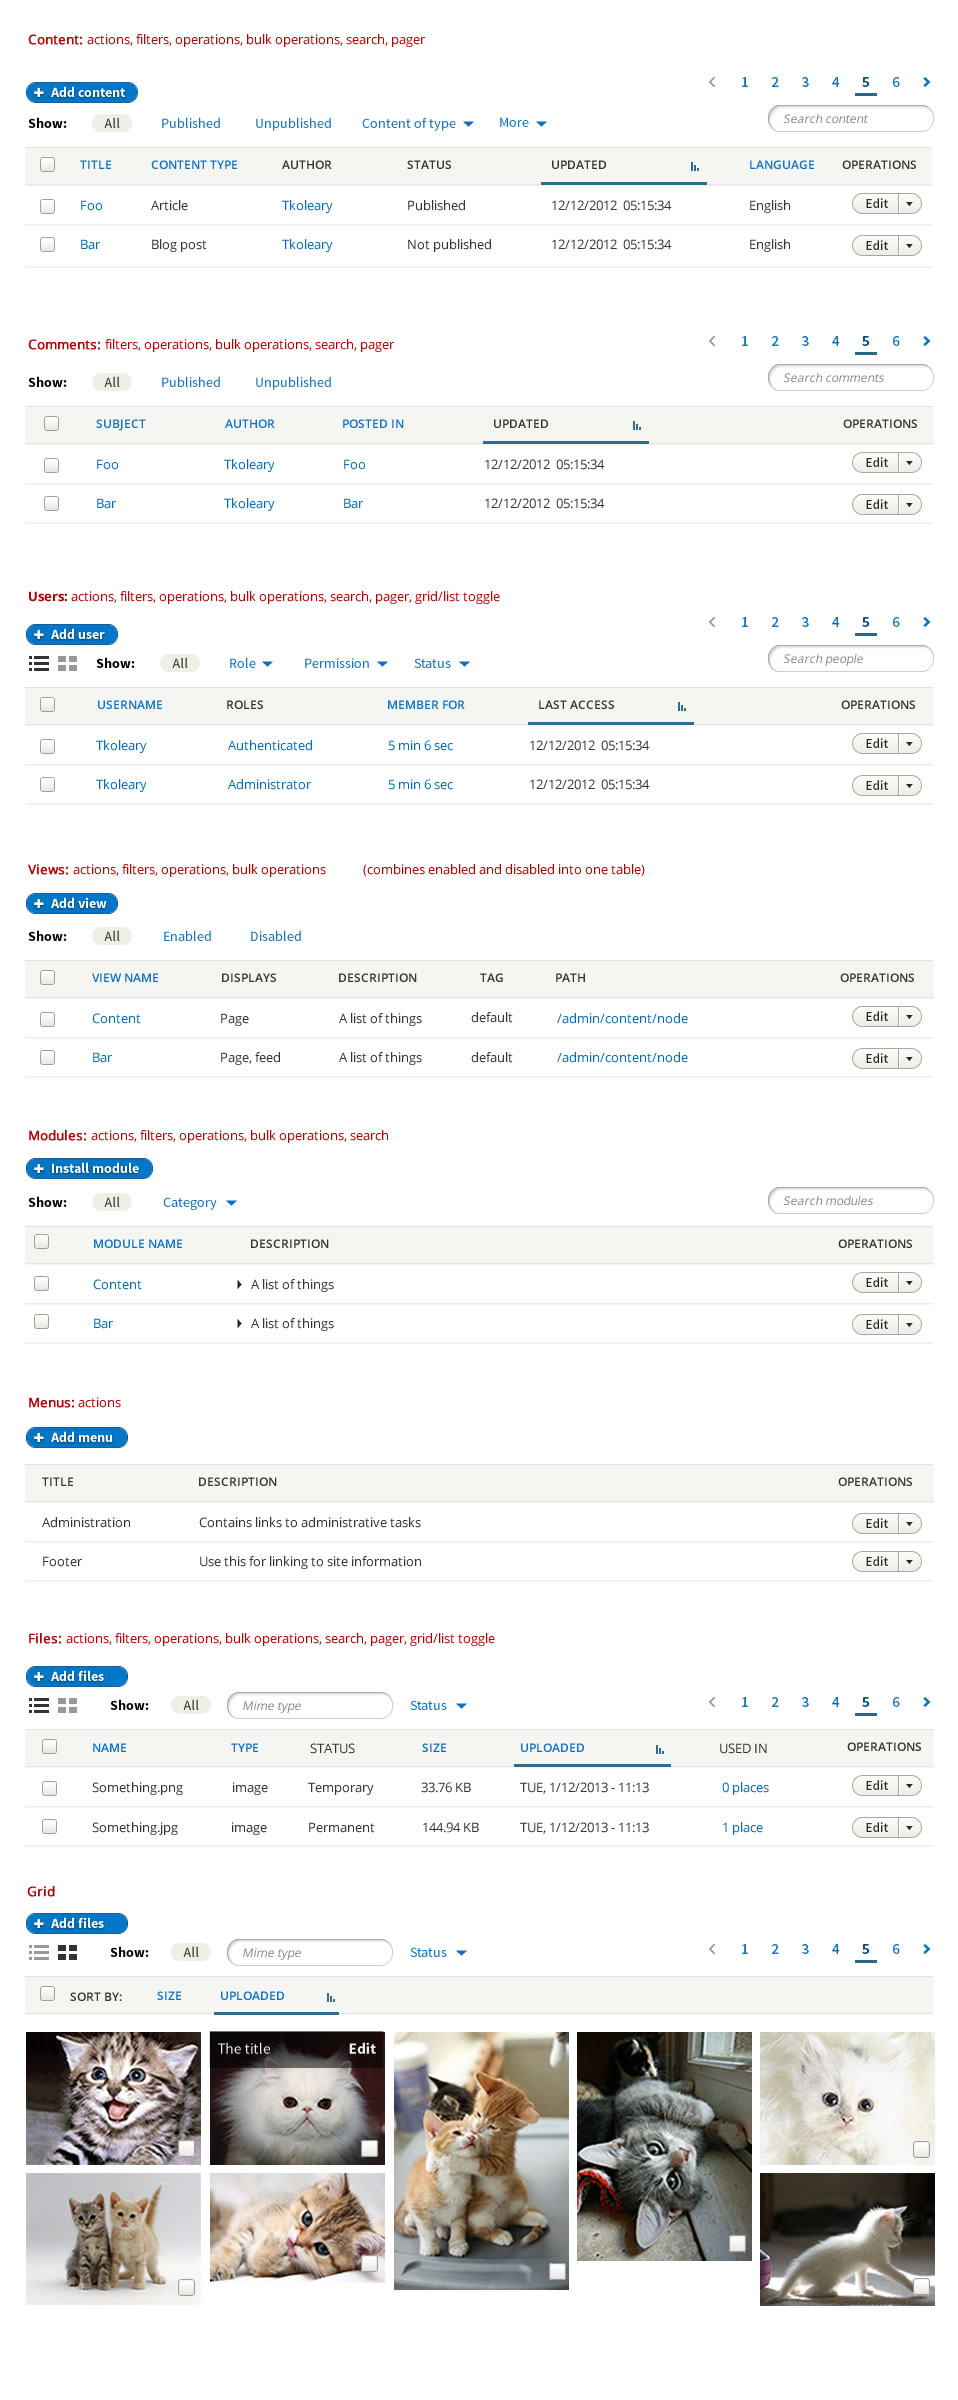Click plus icon on Install module button
The height and width of the screenshot is (2400, 958).
pyautogui.click(x=39, y=1168)
